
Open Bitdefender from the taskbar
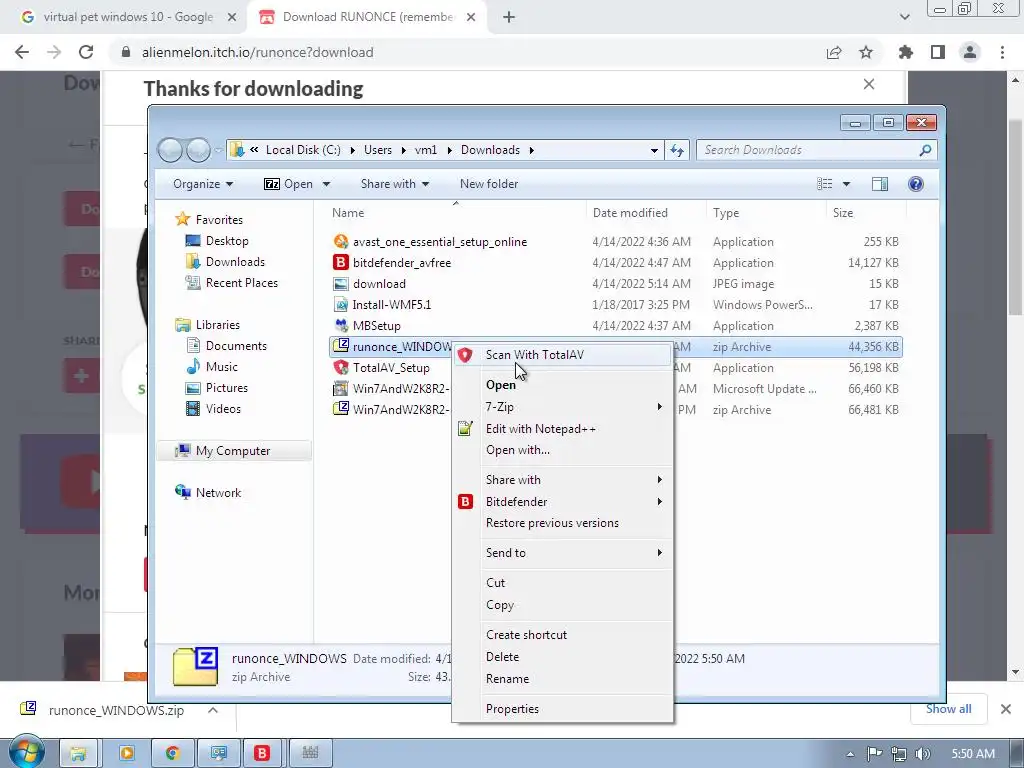click(262, 753)
